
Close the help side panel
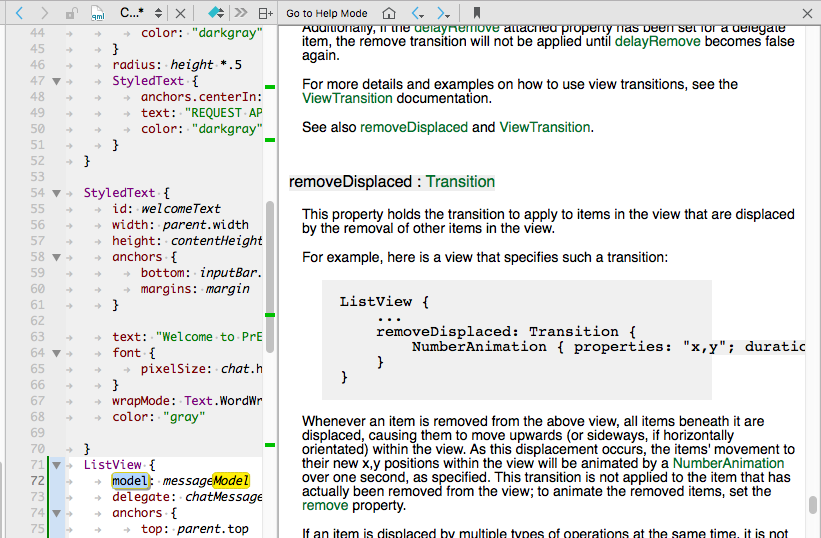point(807,13)
